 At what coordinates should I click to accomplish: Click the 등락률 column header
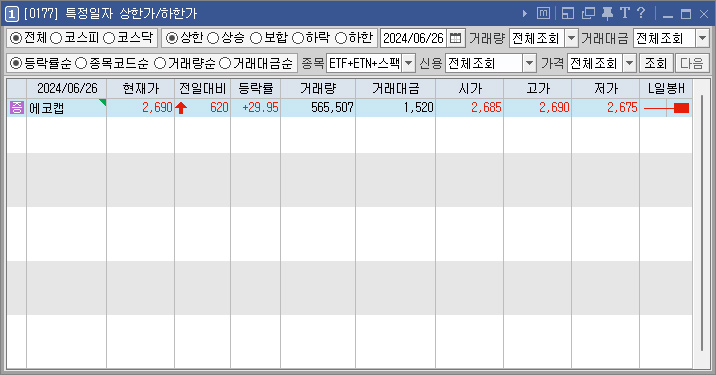256,88
